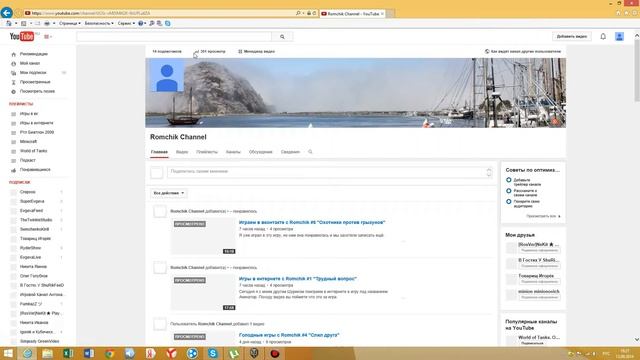The image size is (640, 360).
Task: Open the Безопасность toolbar menu
Action: click(99, 24)
